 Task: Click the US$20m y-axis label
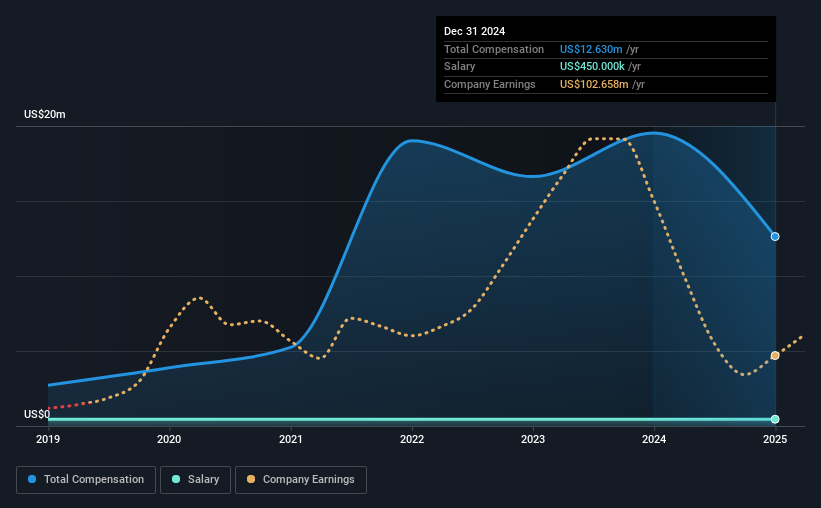(x=45, y=114)
